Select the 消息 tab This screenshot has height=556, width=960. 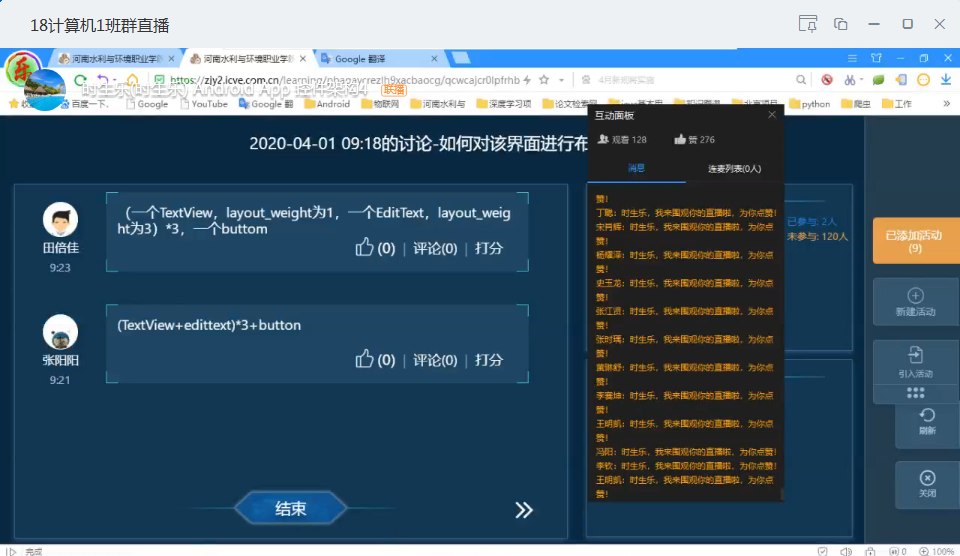tap(636, 169)
